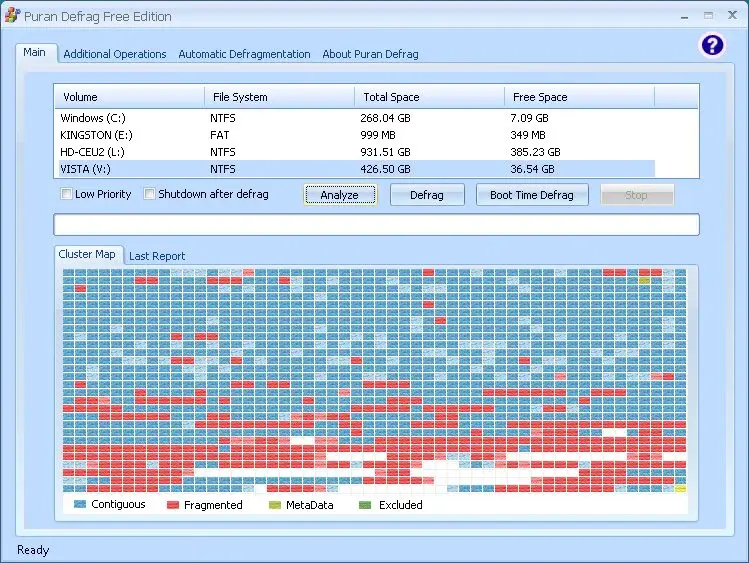Sort by the Total Space column header
Screen dimensions: 749x563
[x=429, y=97]
